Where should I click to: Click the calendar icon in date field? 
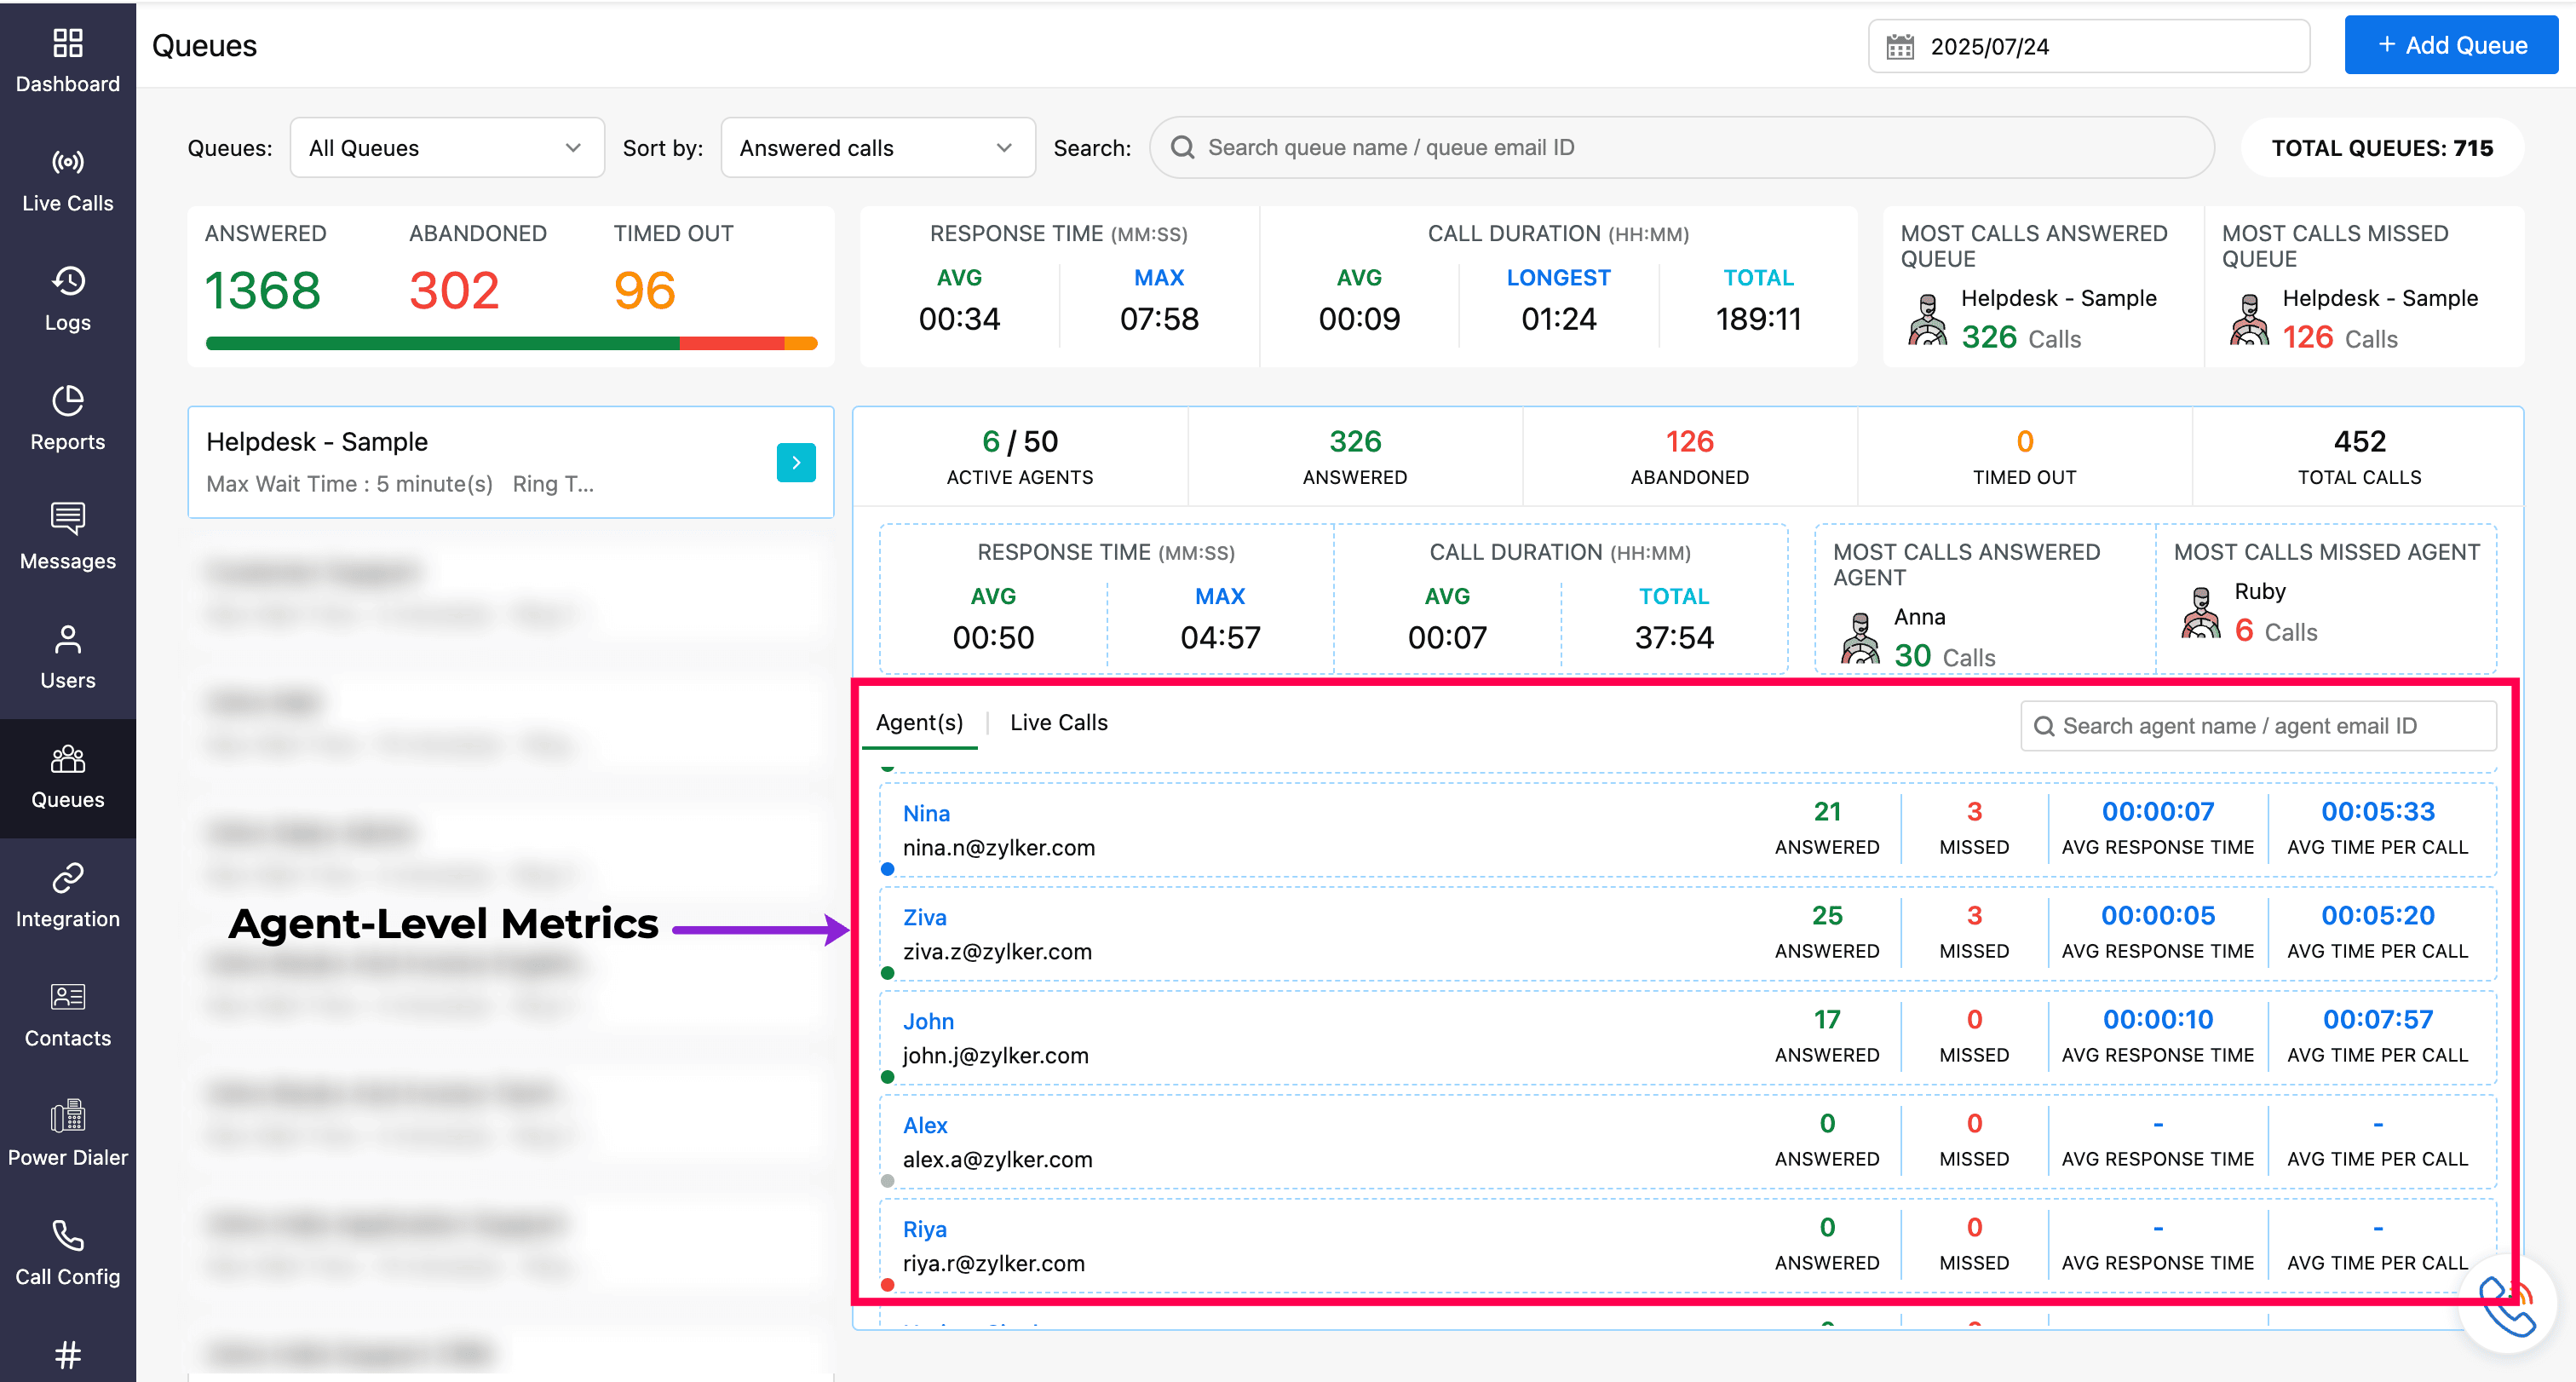coord(1899,47)
